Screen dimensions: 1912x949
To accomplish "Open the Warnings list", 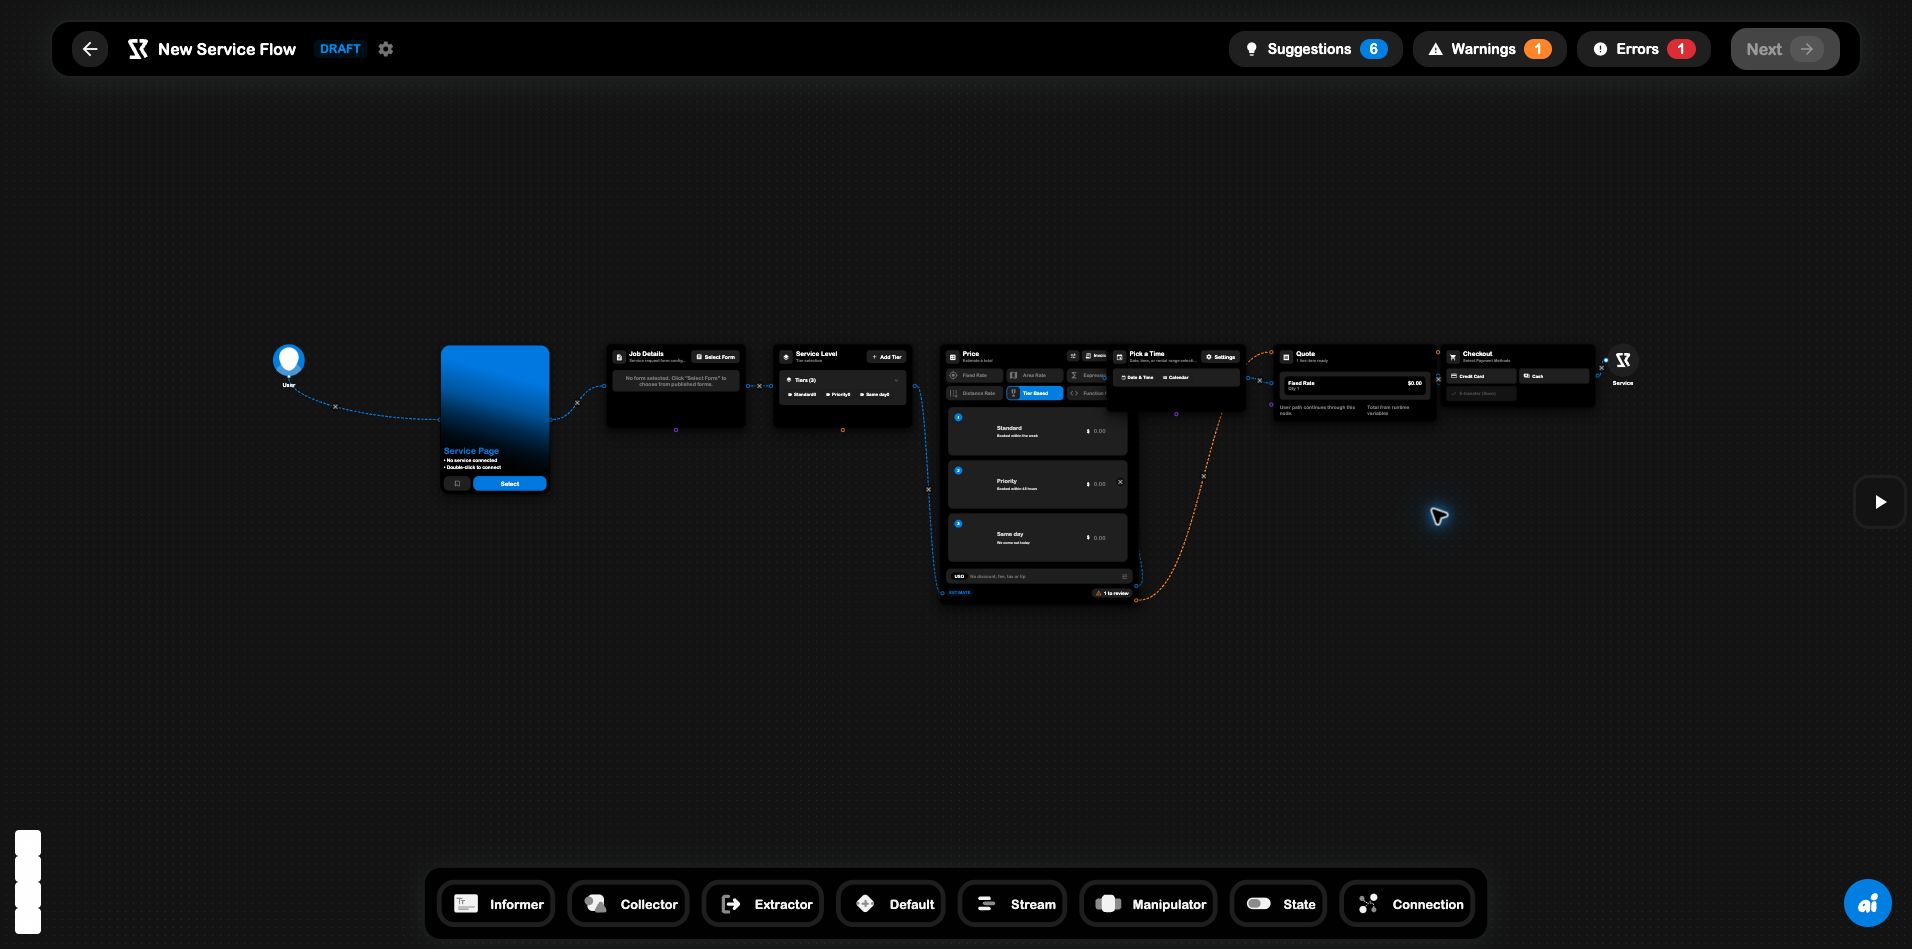I will point(1489,49).
